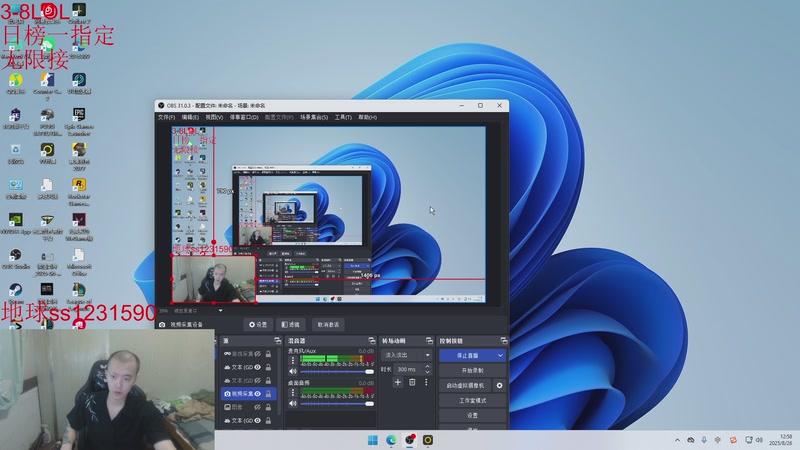The width and height of the screenshot is (800, 450).
Task: Open virtual camera gear settings icon
Action: (499, 386)
